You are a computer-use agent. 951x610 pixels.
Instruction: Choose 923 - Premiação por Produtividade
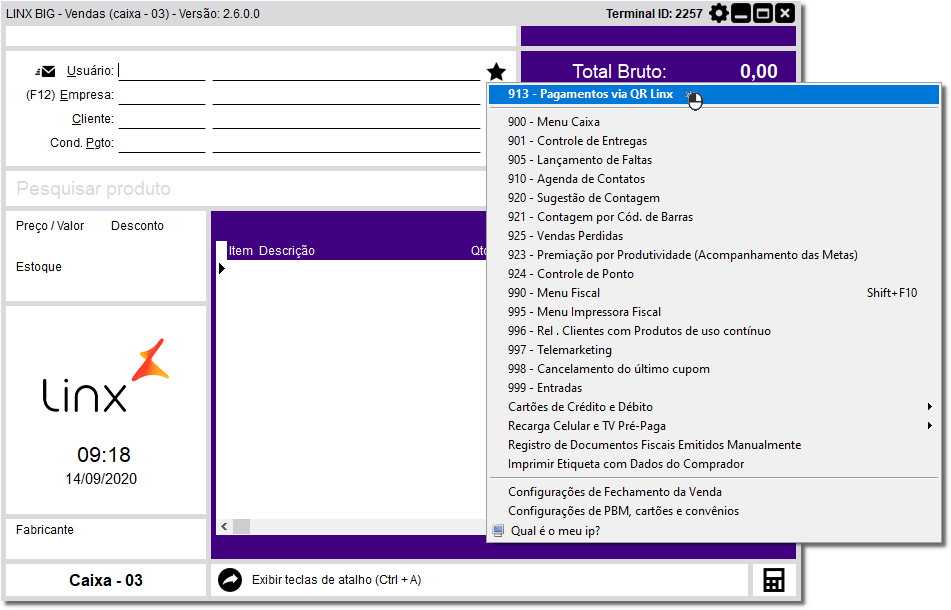click(x=714, y=255)
